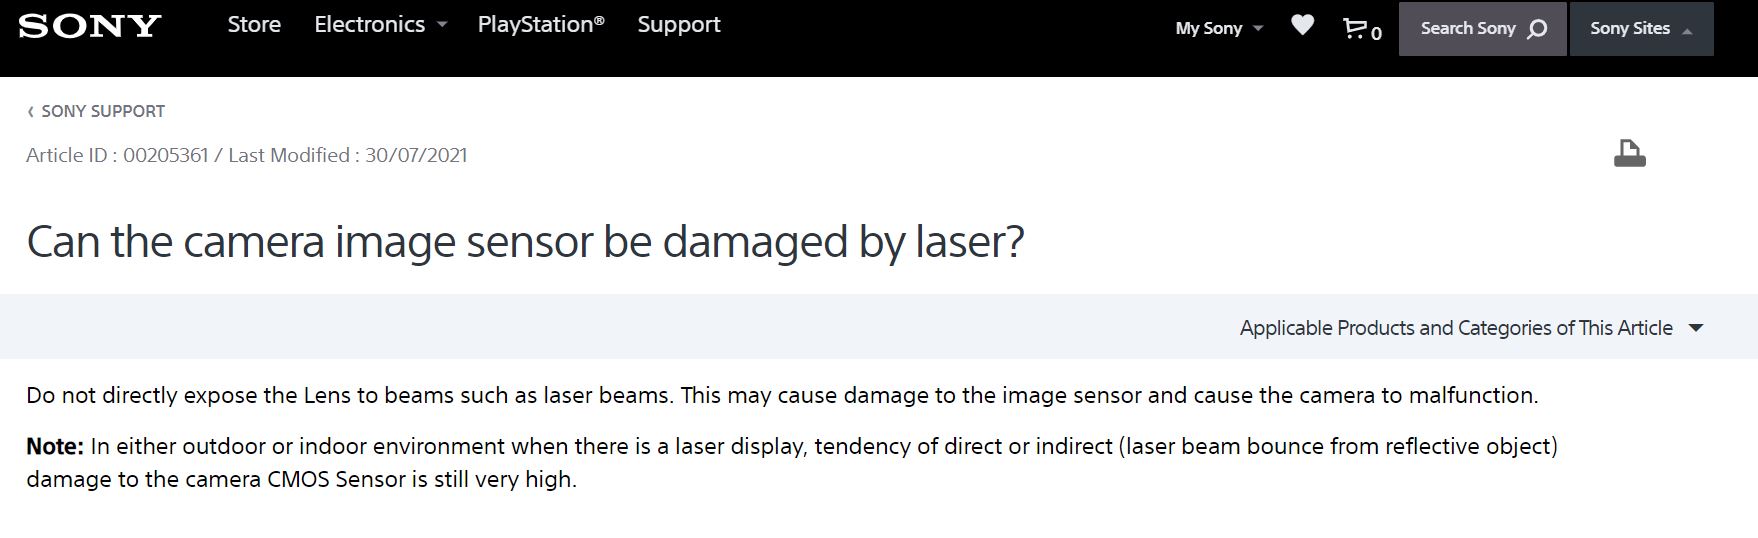This screenshot has width=1758, height=538.
Task: Expand the My Sony dropdown arrow
Action: point(1258,28)
